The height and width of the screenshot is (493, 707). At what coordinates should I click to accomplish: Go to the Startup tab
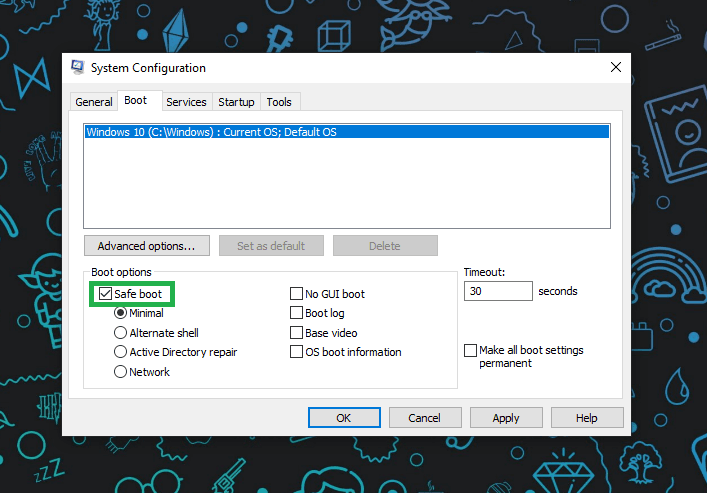click(236, 102)
